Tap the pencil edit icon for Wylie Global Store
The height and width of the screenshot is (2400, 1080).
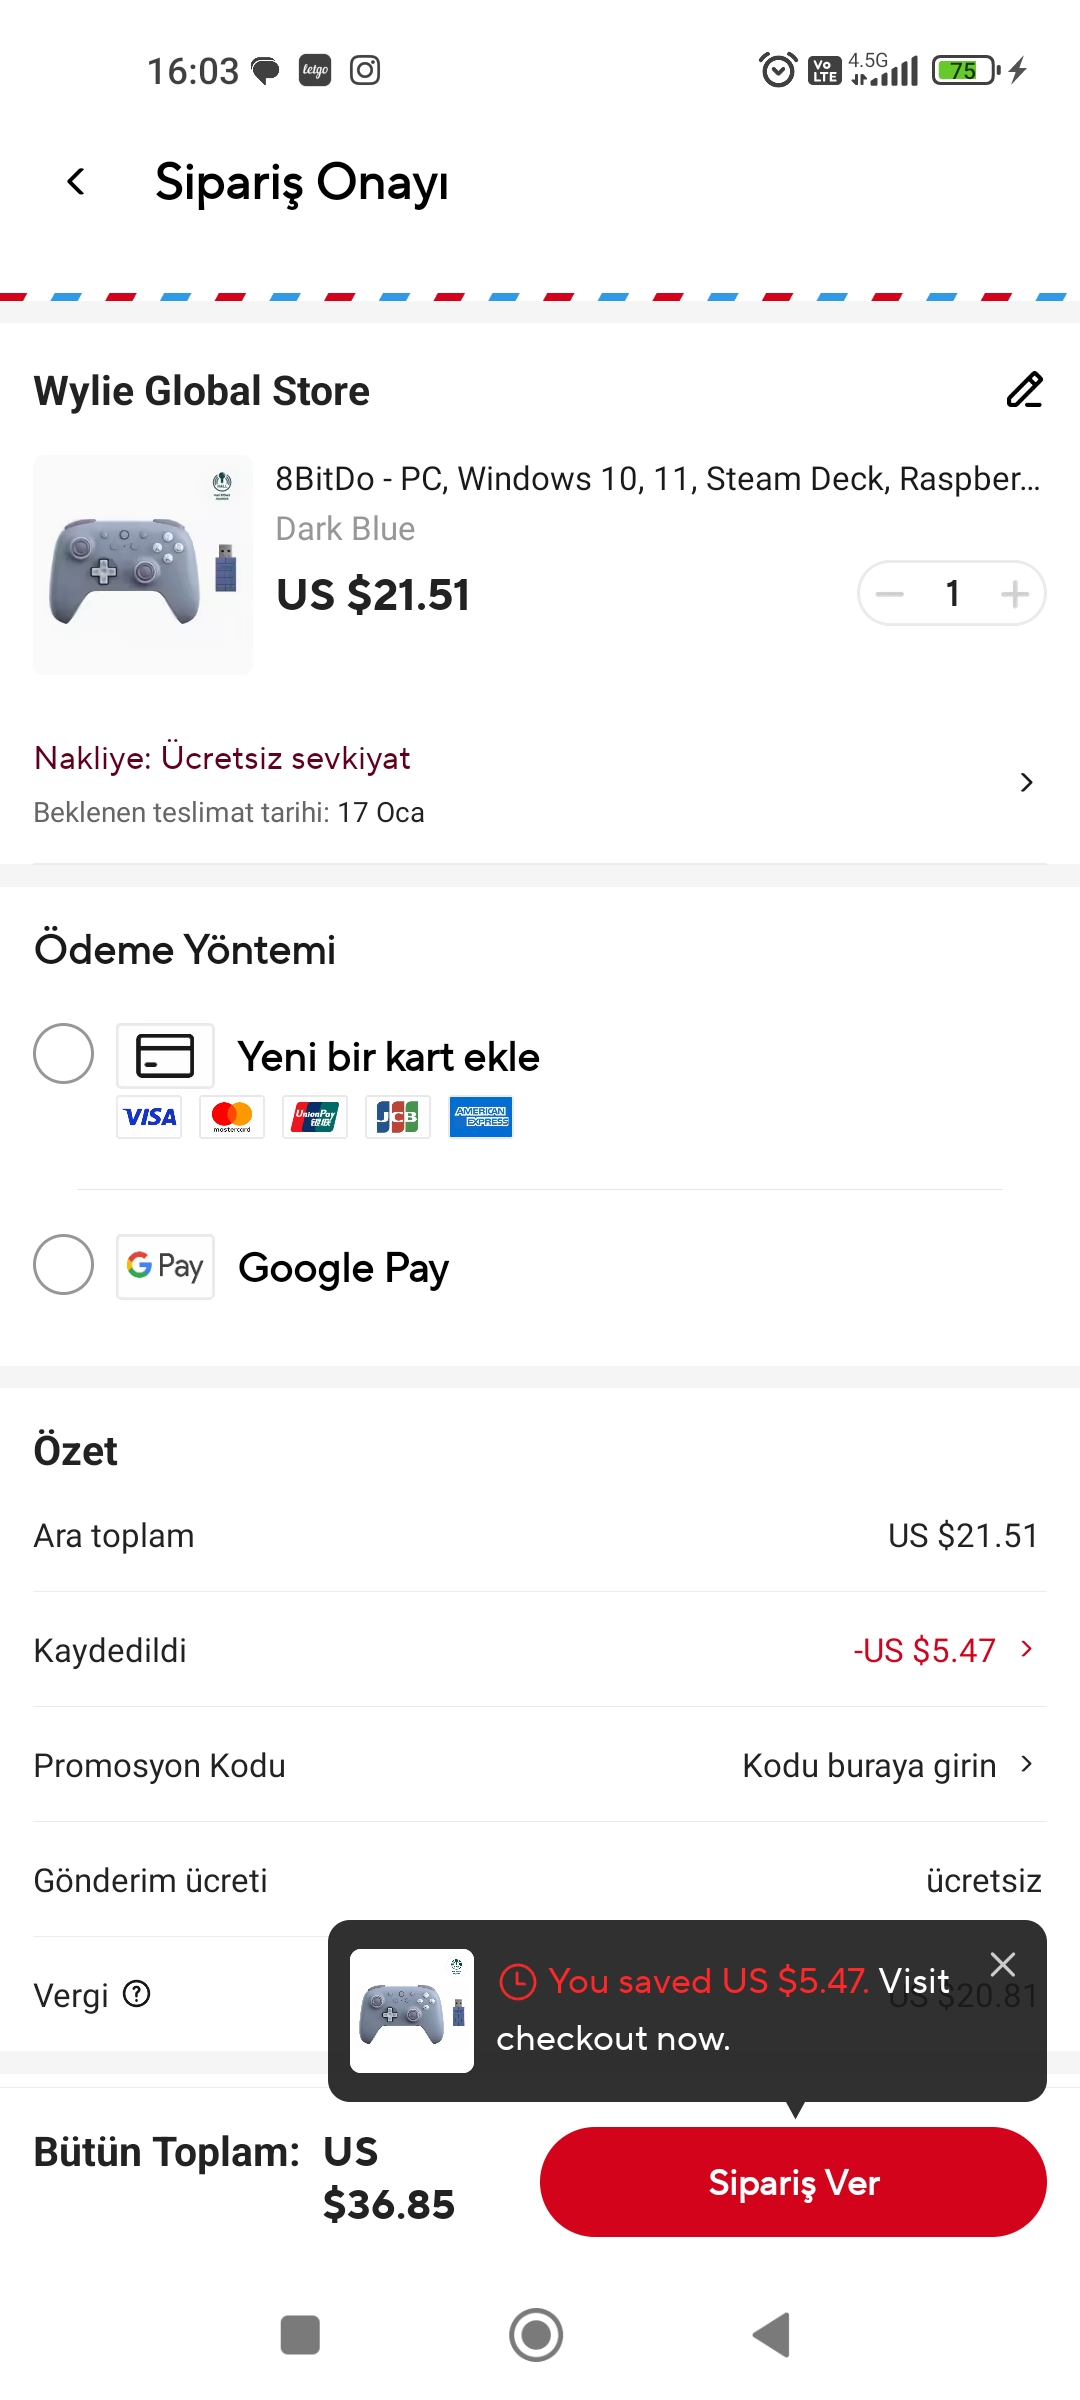[1024, 390]
